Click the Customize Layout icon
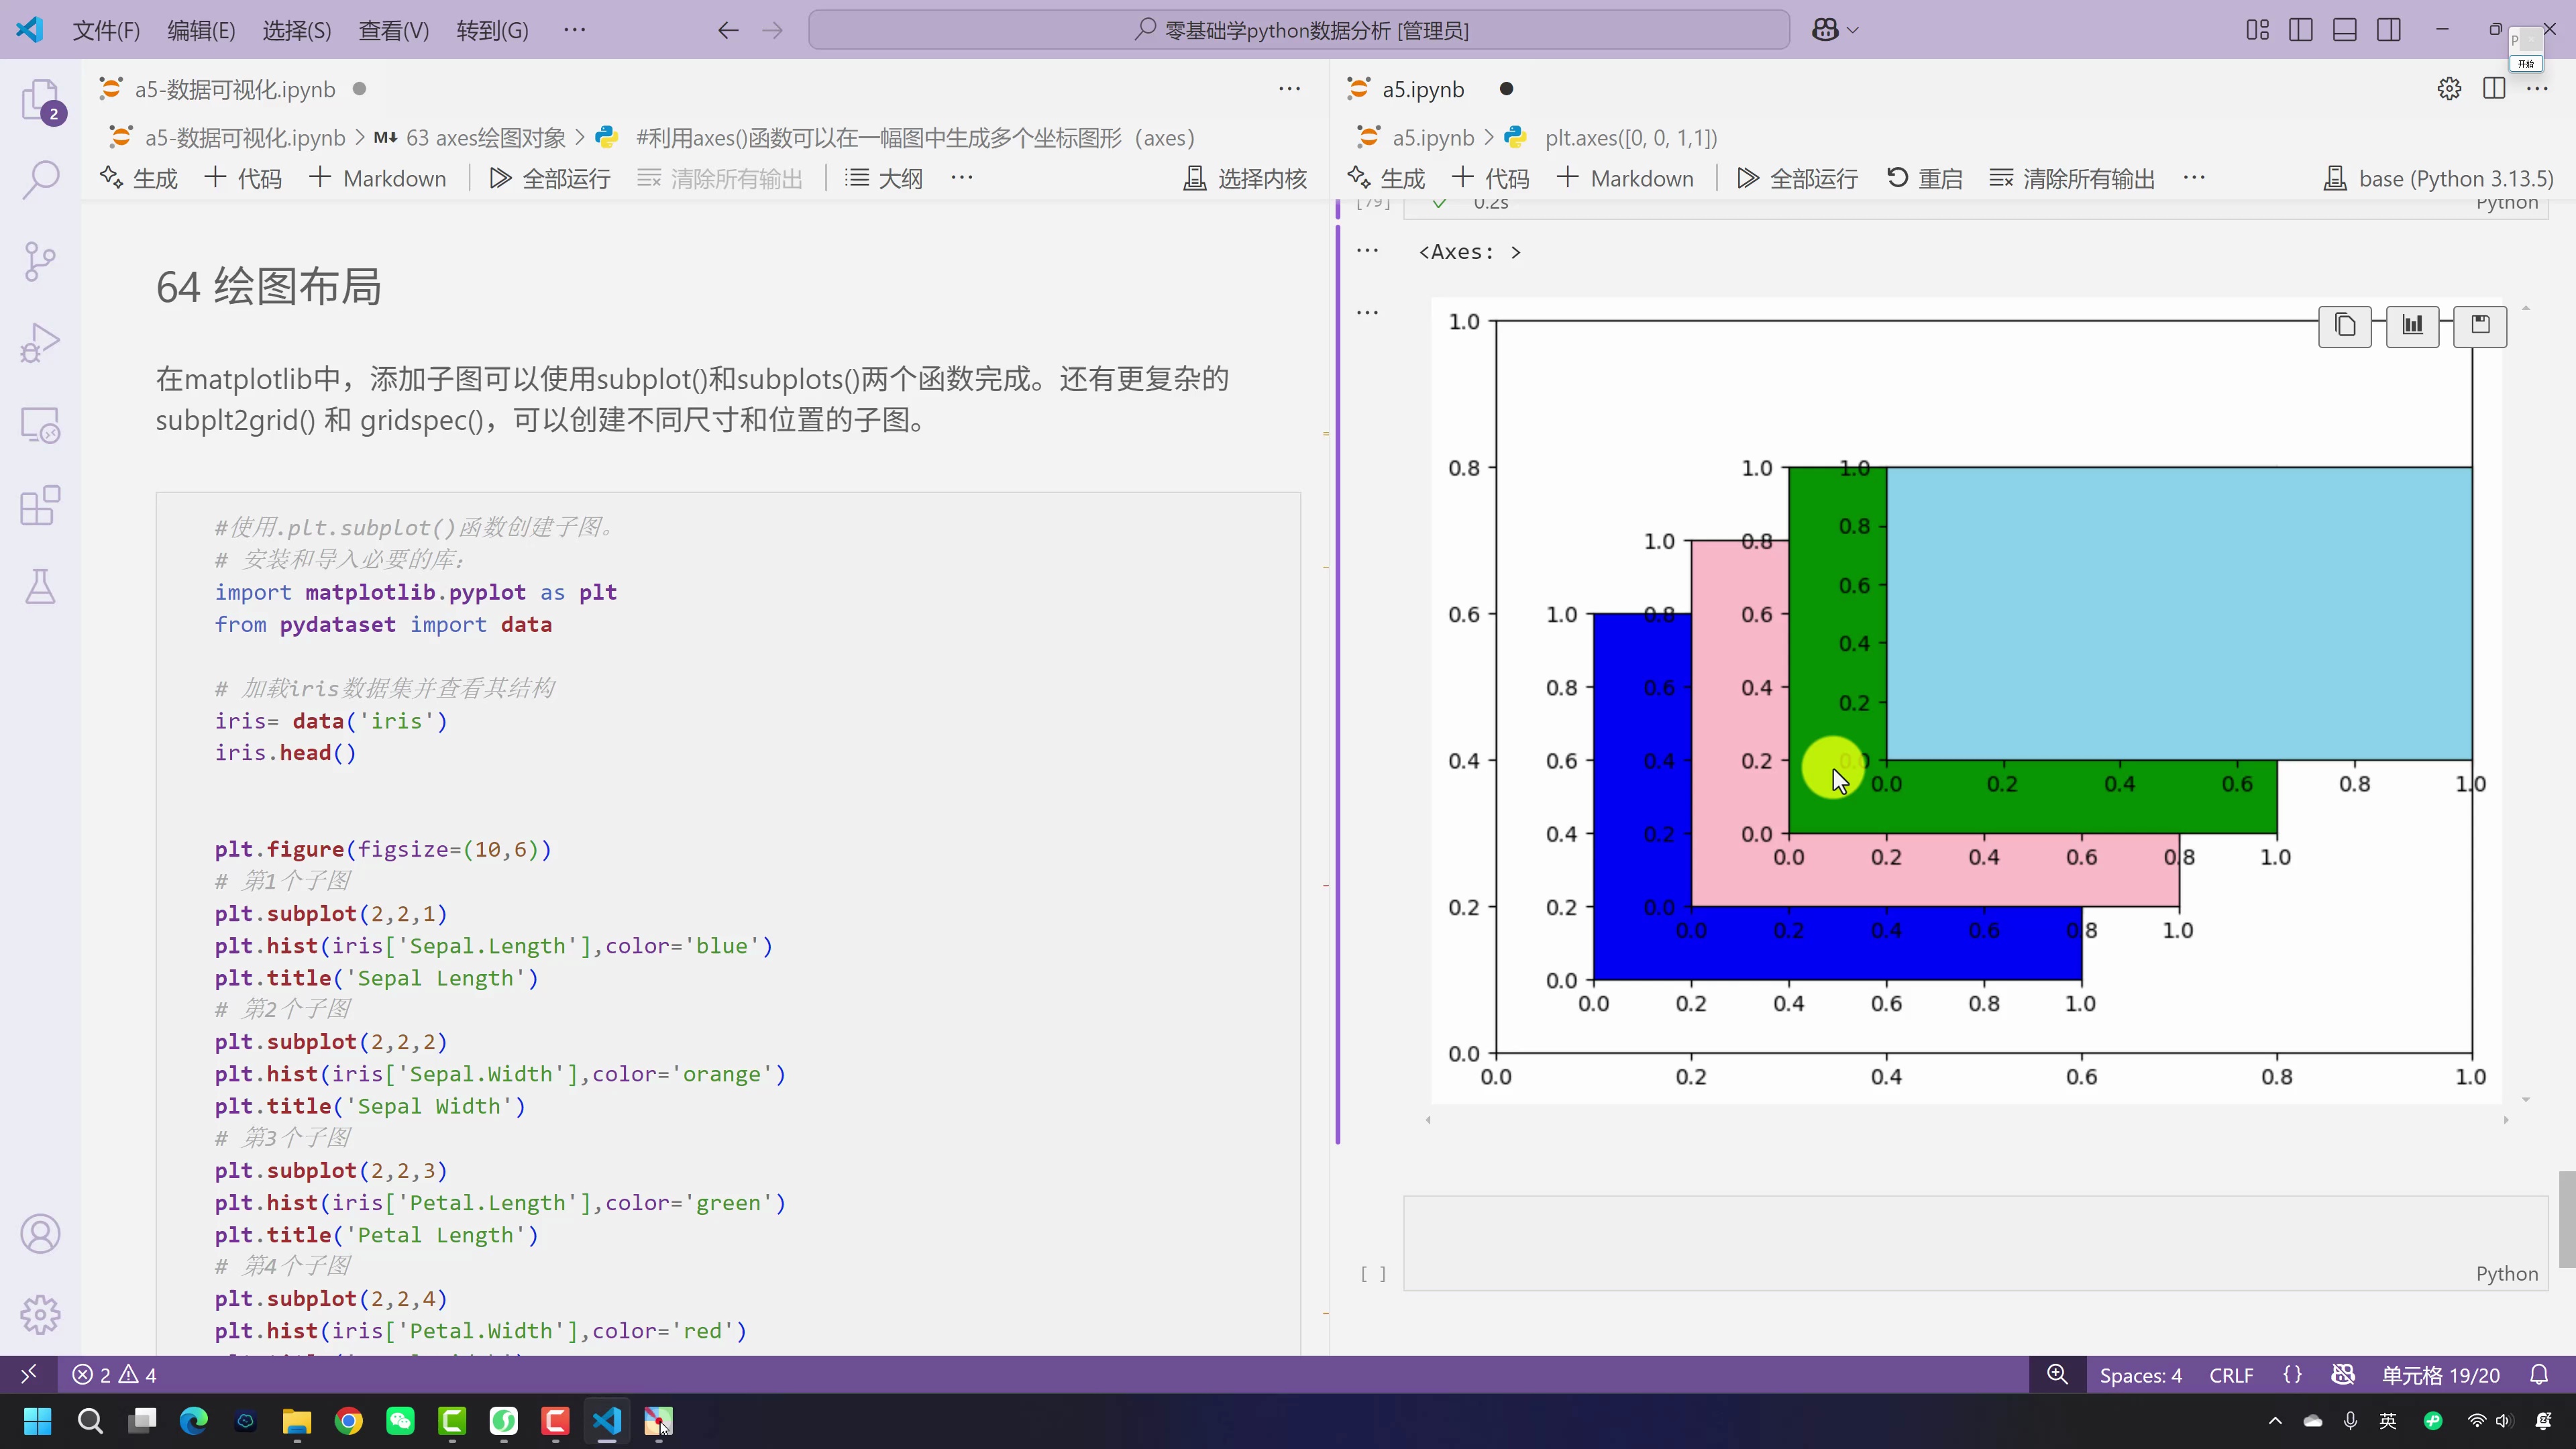2576x1449 pixels. click(2257, 30)
